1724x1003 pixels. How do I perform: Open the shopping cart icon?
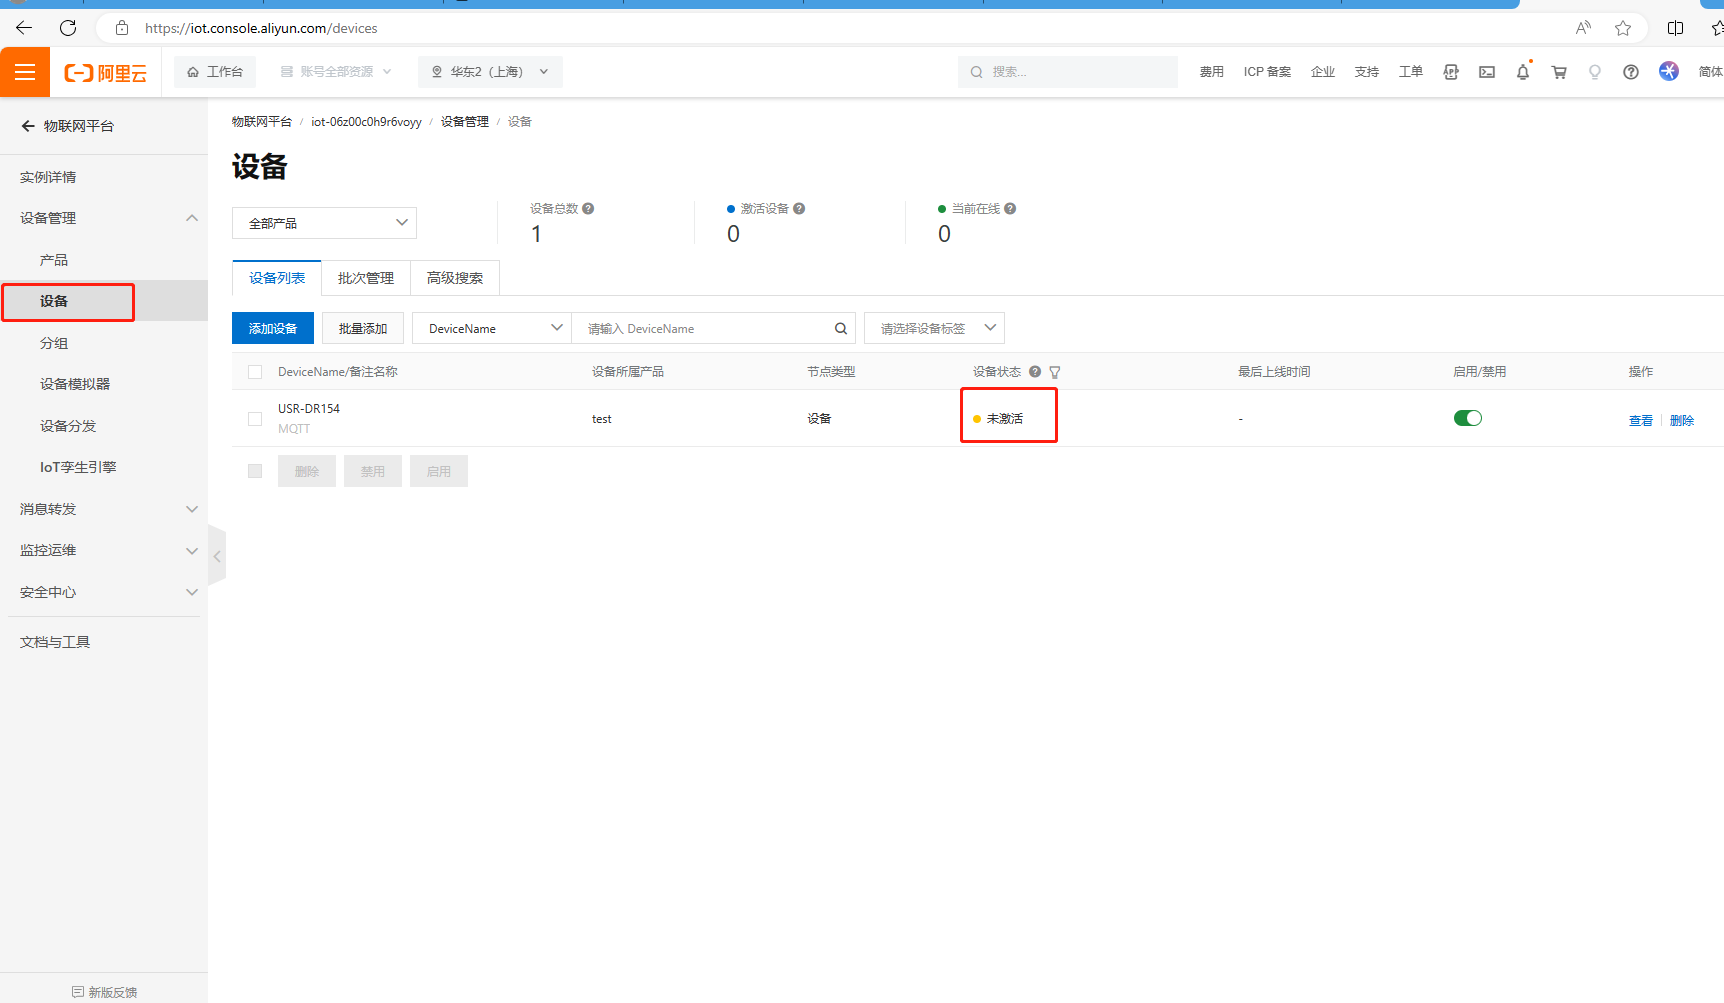tap(1558, 72)
